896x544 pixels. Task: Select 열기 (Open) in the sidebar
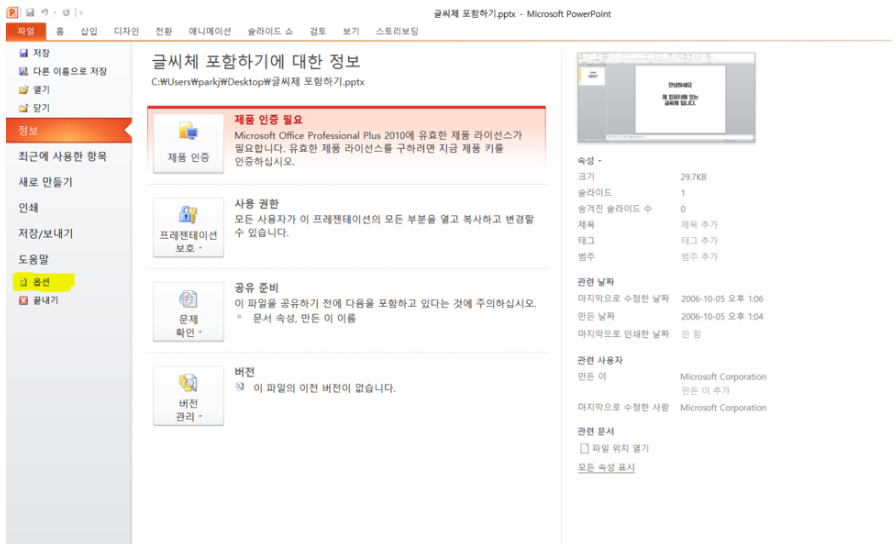[34, 90]
